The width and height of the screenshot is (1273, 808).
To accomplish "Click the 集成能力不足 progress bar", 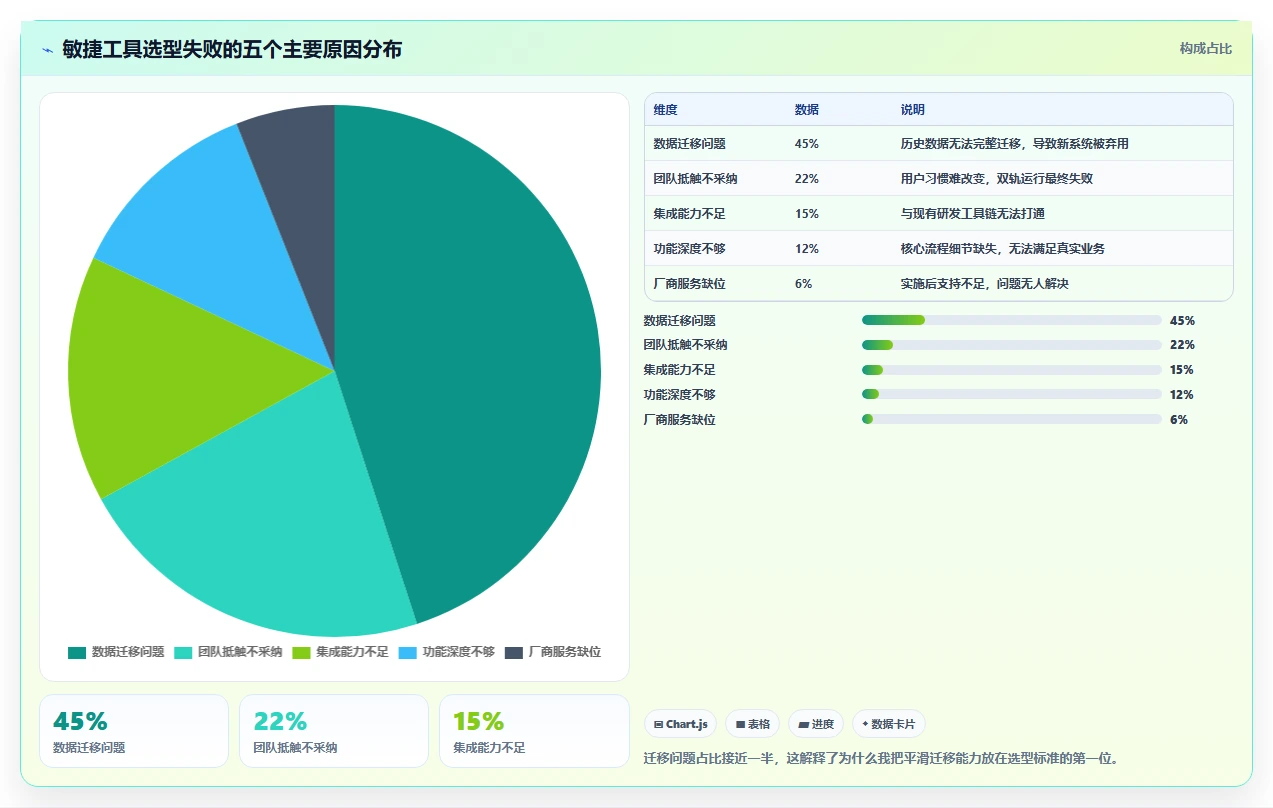I will [x=1011, y=370].
